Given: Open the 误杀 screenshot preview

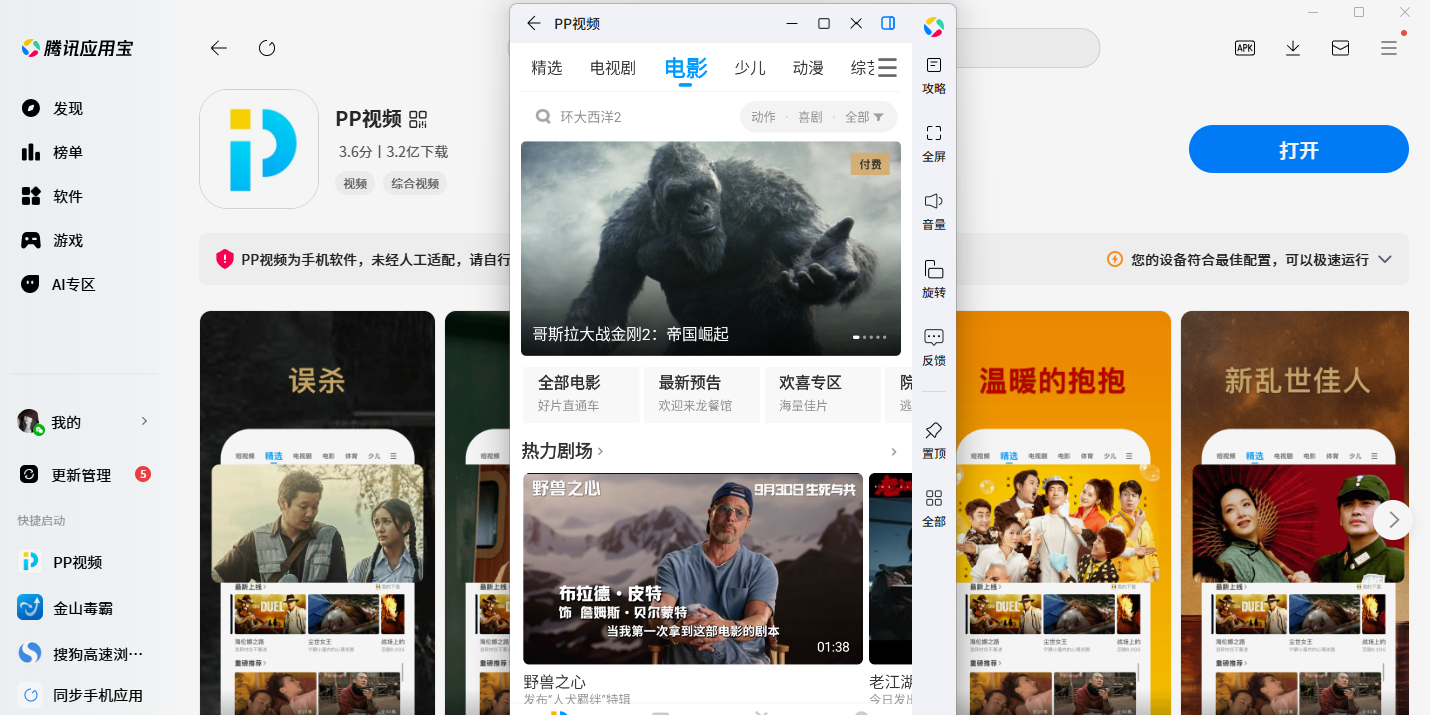Looking at the screenshot, I should point(317,512).
